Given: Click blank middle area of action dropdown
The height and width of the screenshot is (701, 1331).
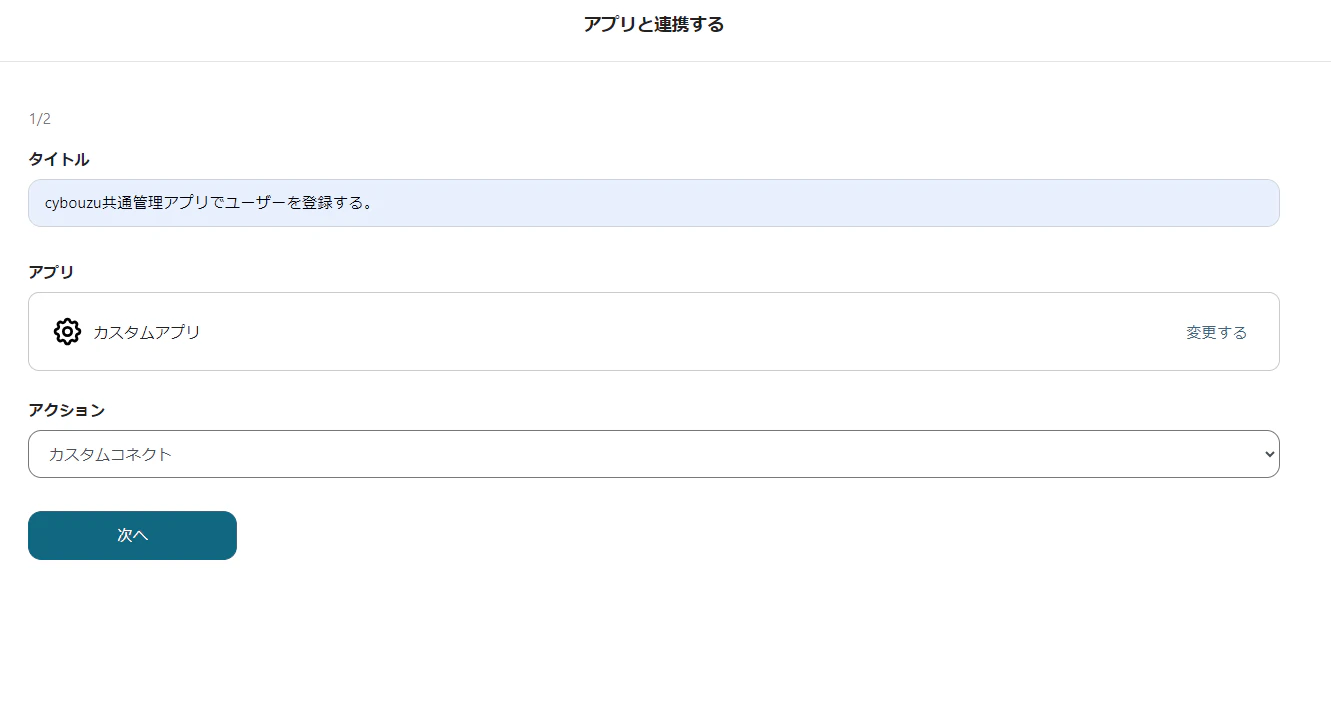Looking at the screenshot, I should (700, 454).
